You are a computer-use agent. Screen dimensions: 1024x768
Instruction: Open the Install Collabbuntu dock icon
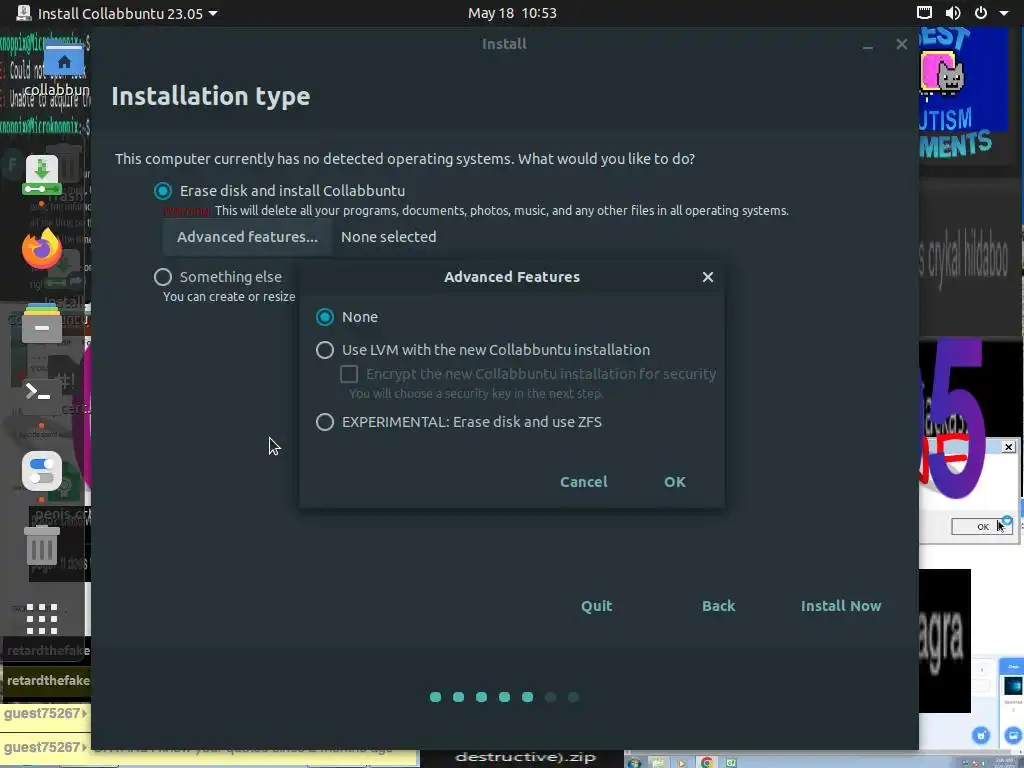click(42, 174)
